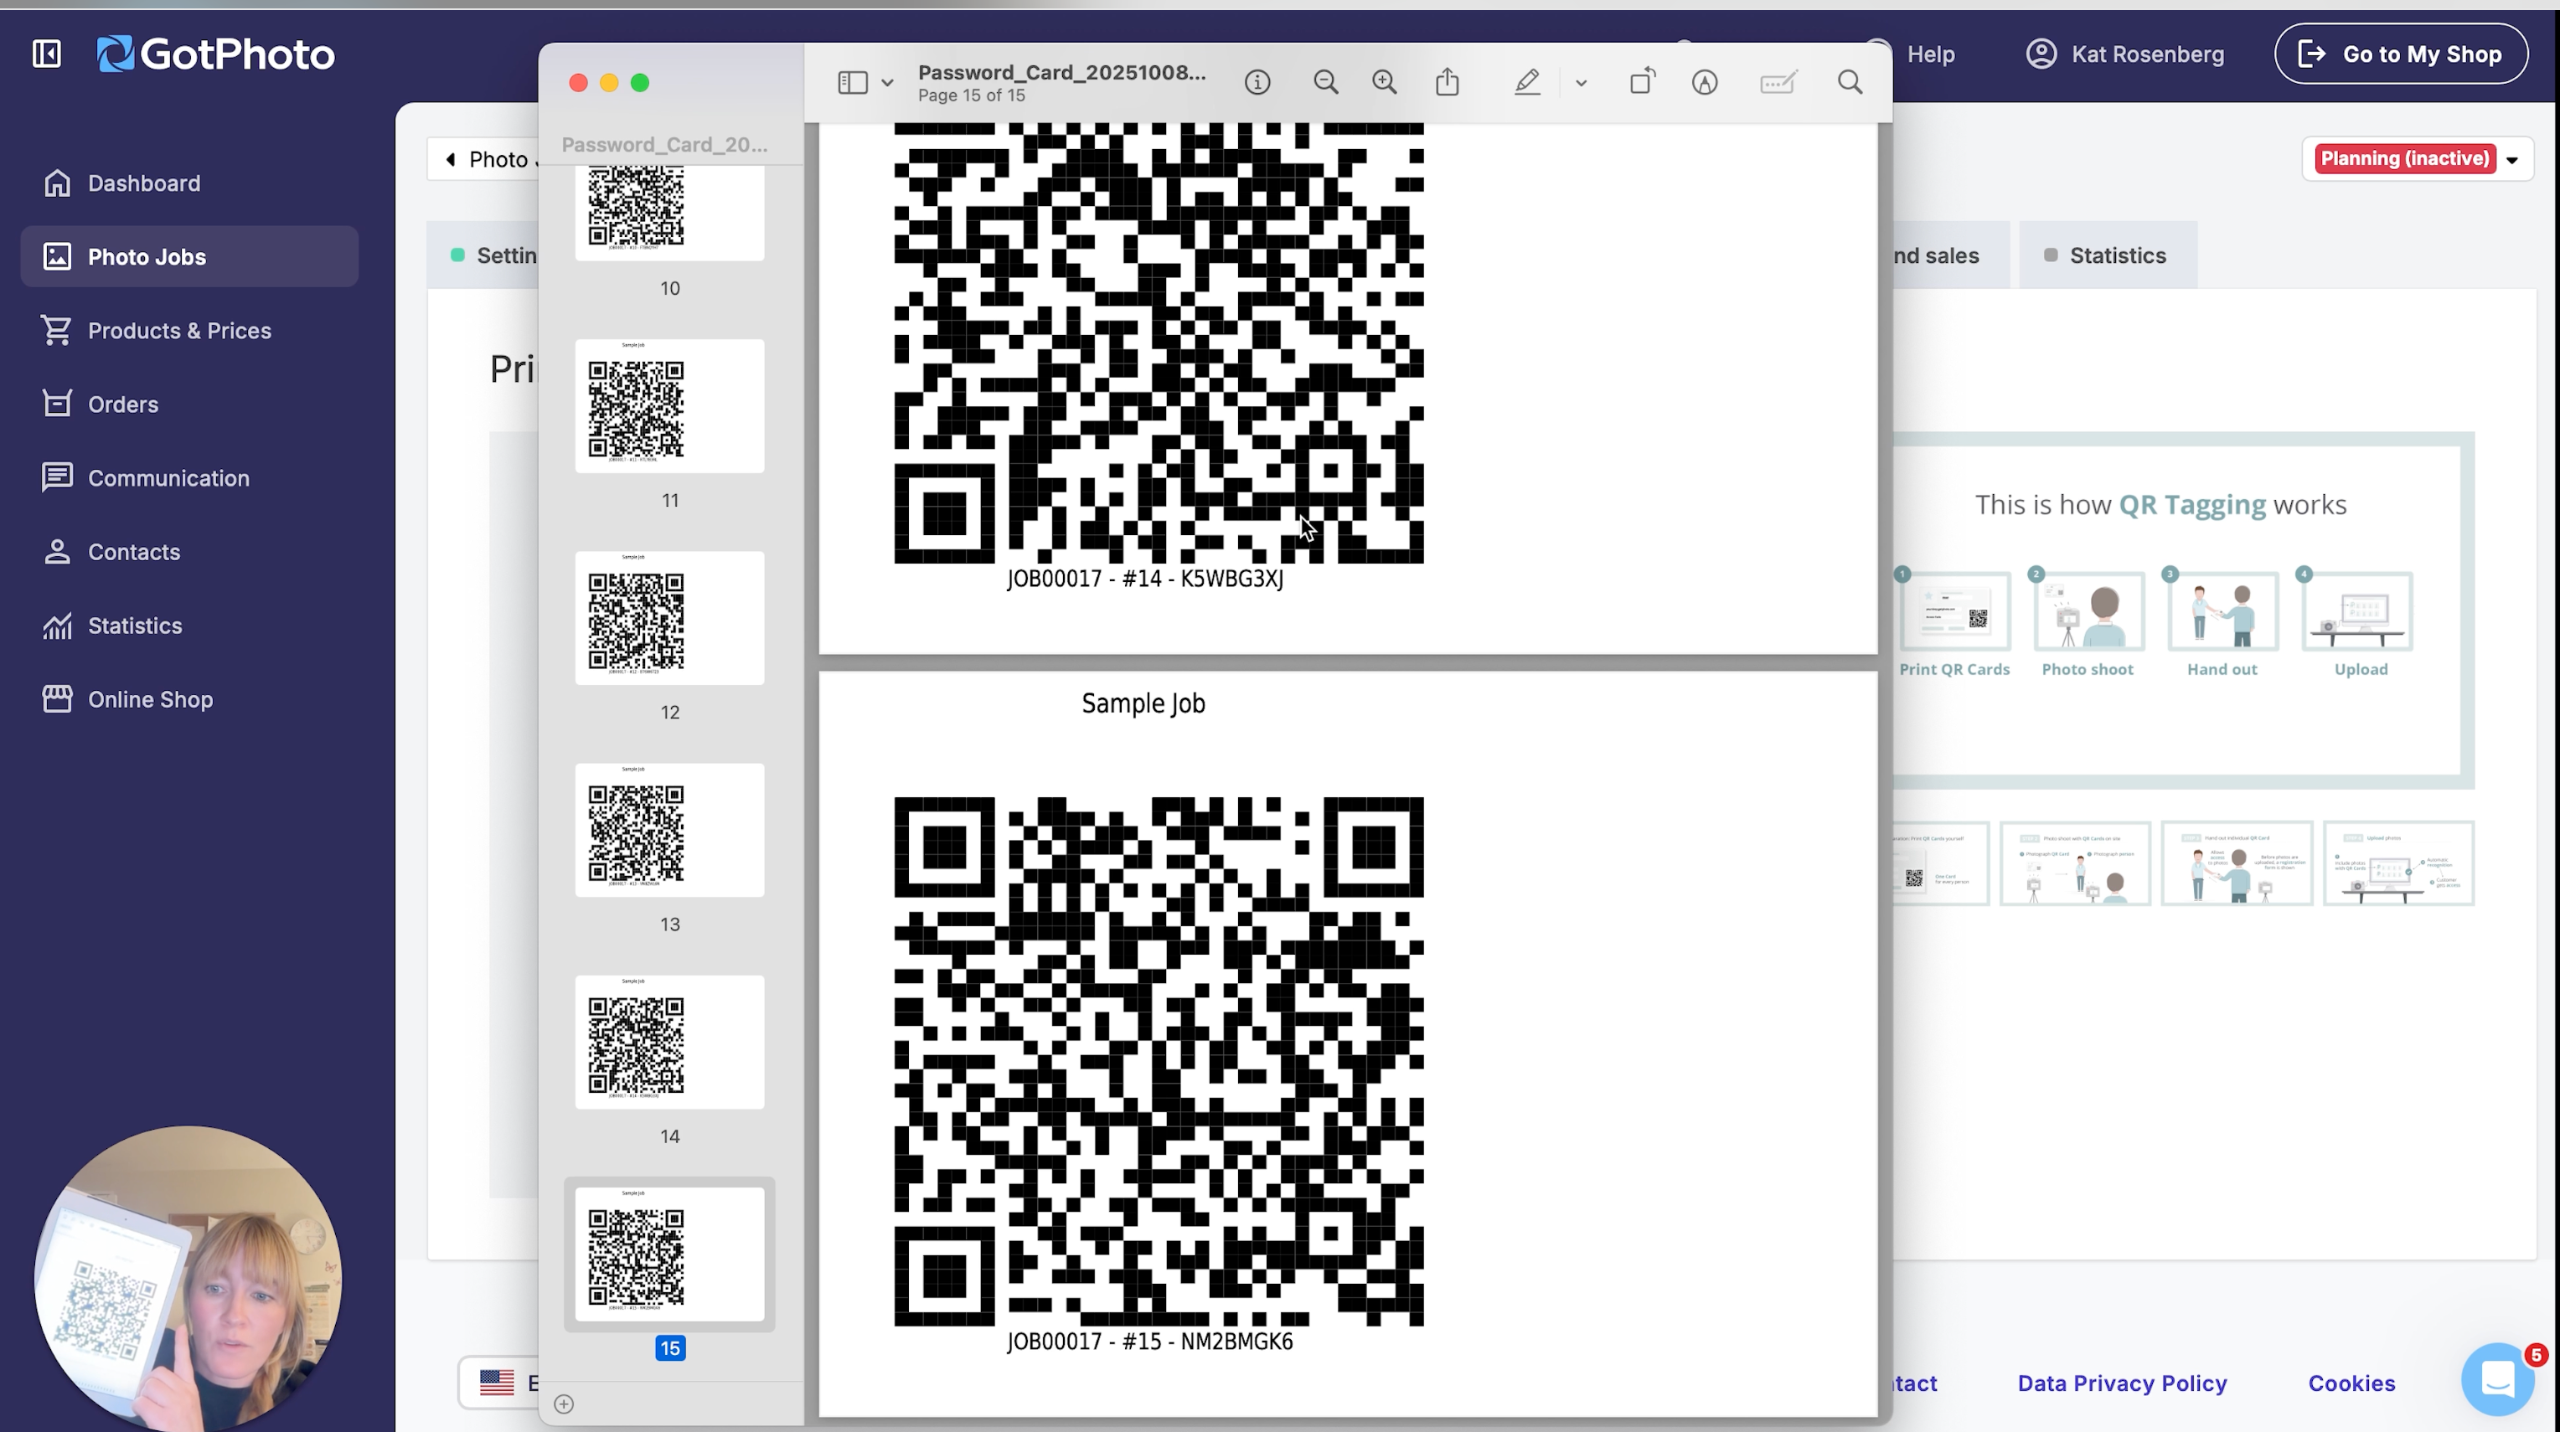Click the rotate page icon
This screenshot has height=1432, width=2560.
coord(1642,82)
